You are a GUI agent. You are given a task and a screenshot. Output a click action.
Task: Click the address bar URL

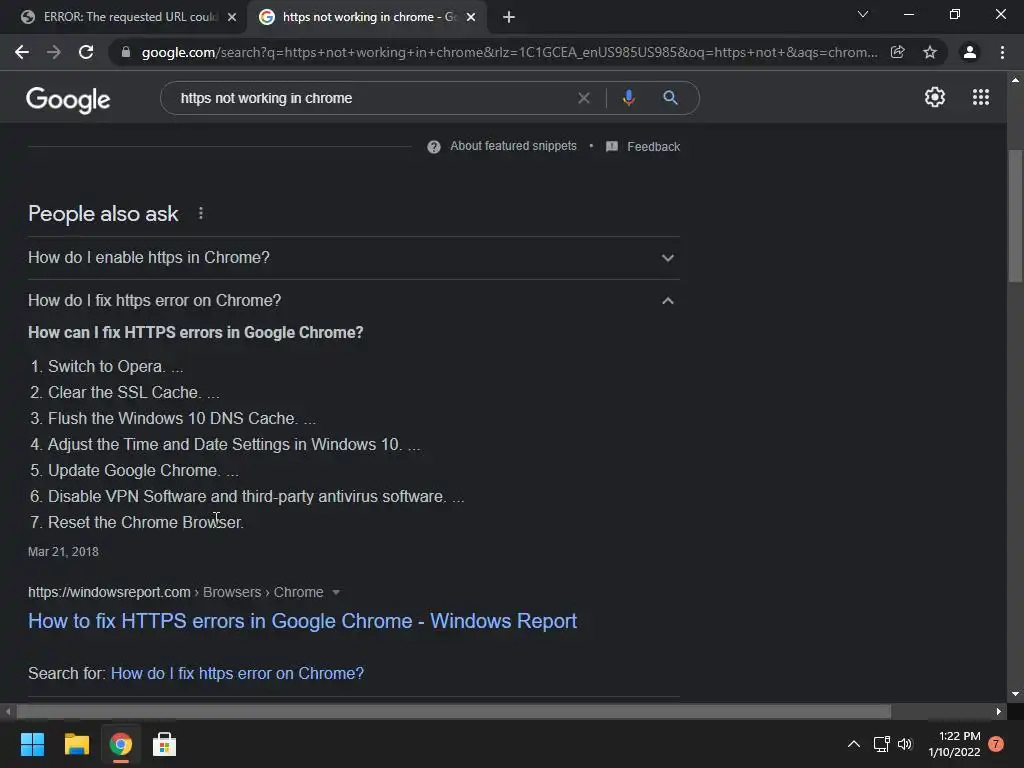tap(509, 52)
